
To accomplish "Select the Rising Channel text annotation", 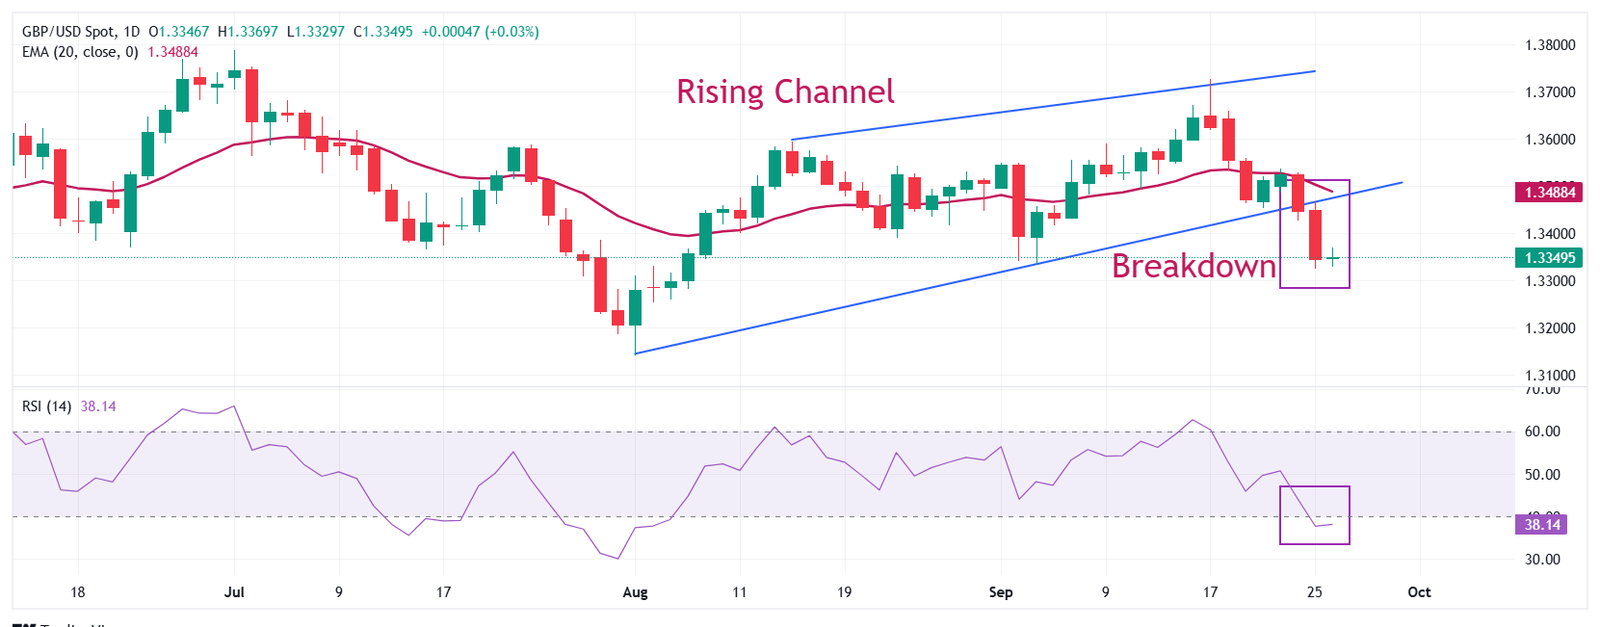I will (785, 92).
